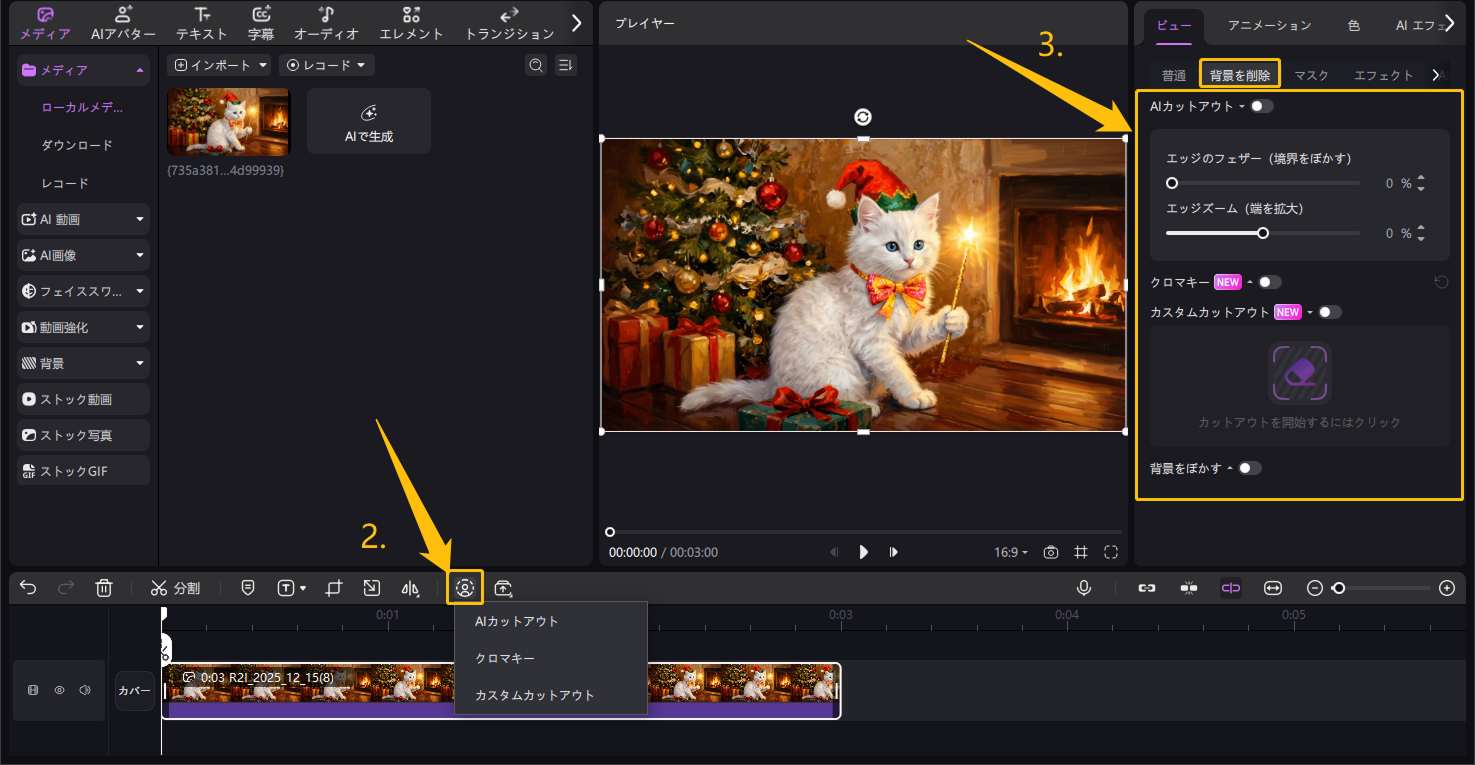Viewport: 1475px width, 765px height.
Task: Click the undo arrow in timeline toolbar
Action: (28, 588)
